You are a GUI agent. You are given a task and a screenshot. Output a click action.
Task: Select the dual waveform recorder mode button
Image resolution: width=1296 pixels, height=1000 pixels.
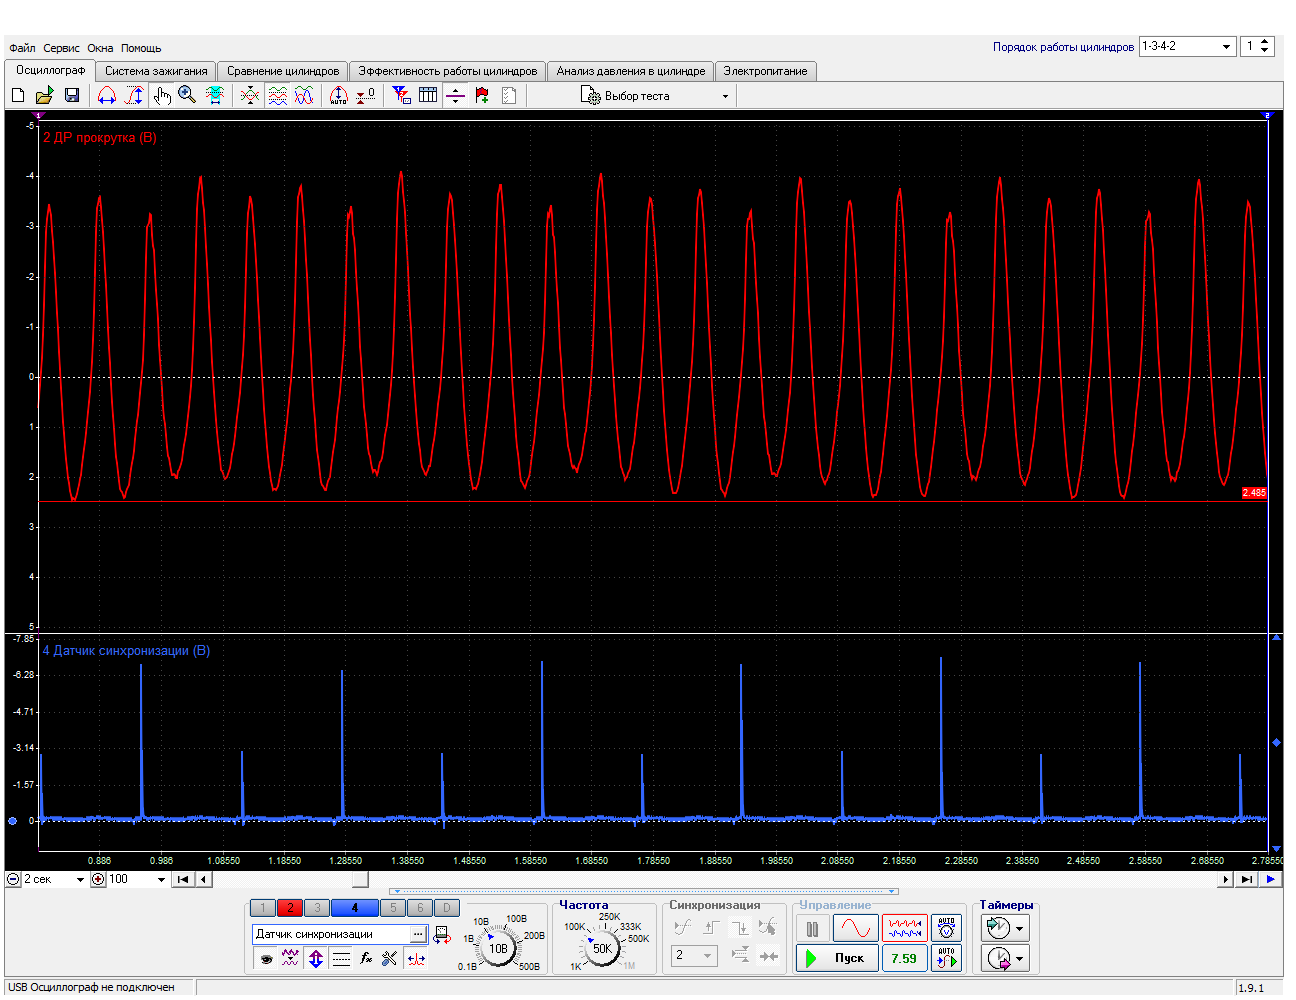(905, 929)
